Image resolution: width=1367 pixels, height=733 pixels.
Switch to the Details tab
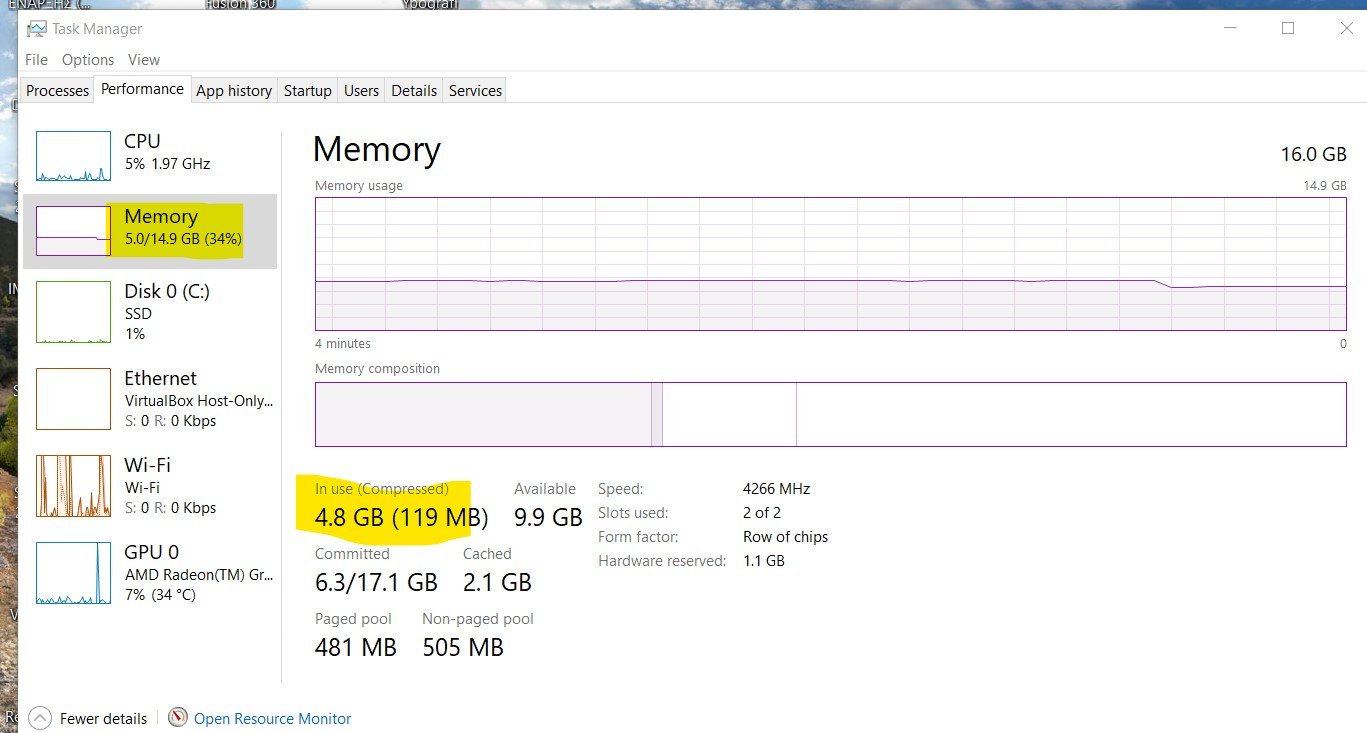tap(414, 90)
